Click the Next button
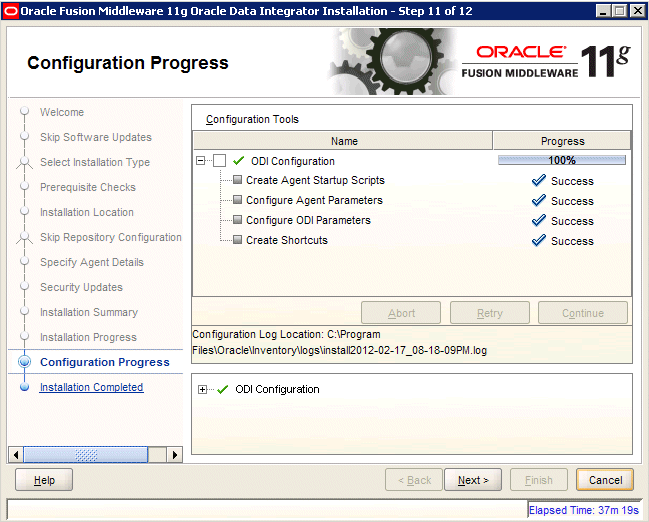This screenshot has width=649, height=522. 473,480
